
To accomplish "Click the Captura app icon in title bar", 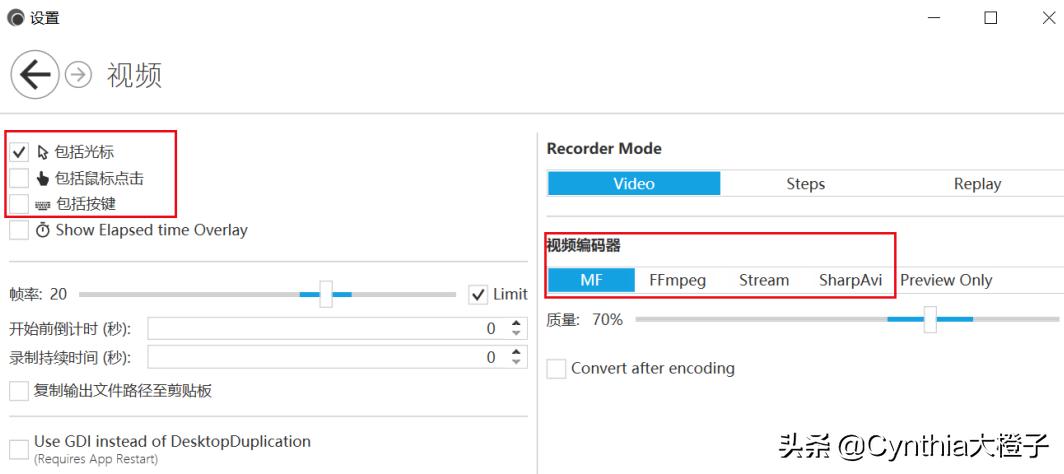I will click(15, 17).
